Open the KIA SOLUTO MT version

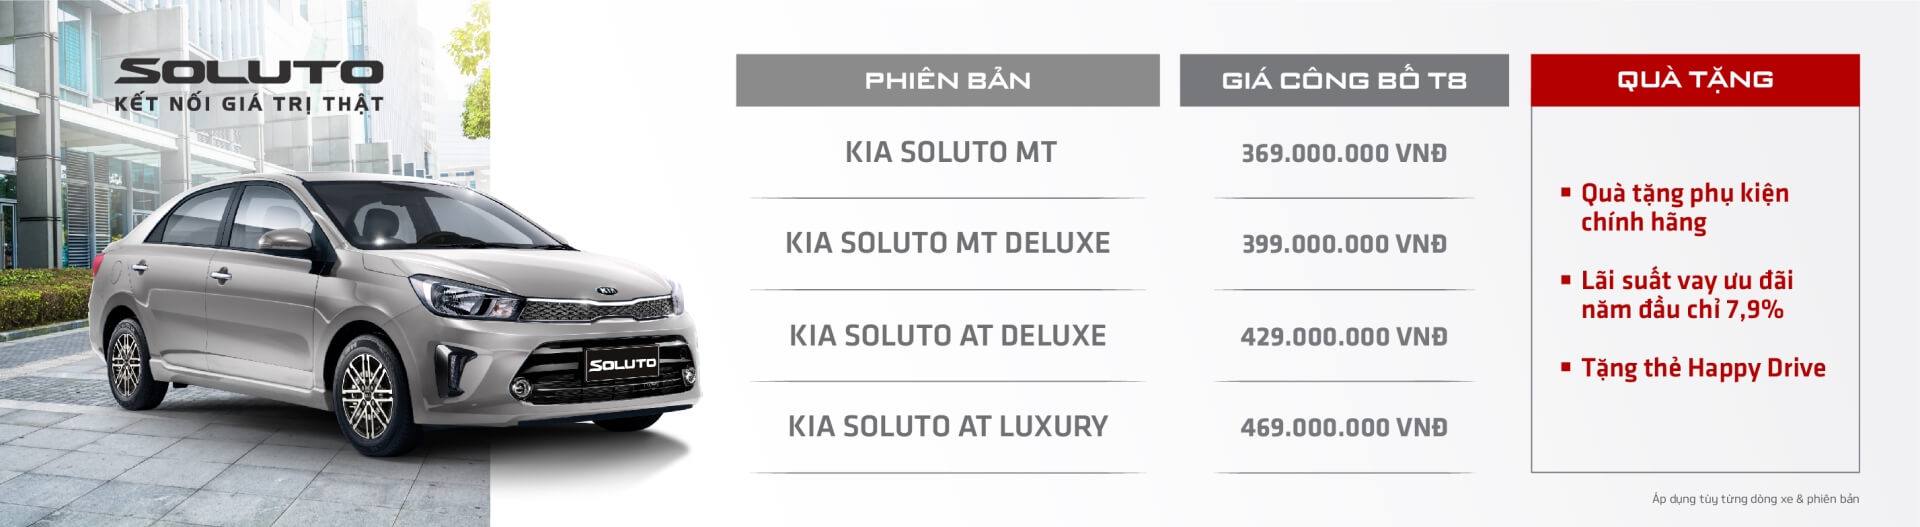[950, 152]
